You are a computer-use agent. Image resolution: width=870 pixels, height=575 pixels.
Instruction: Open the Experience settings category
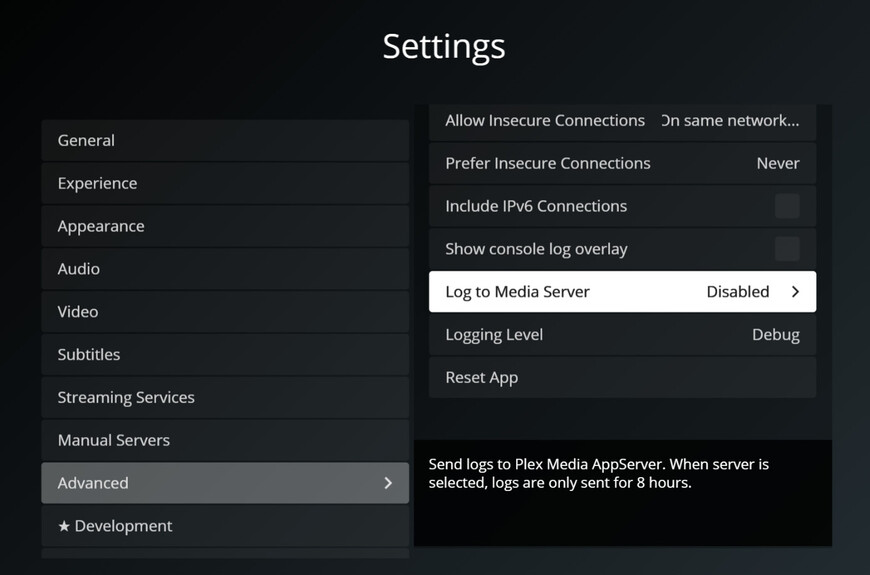coord(225,184)
